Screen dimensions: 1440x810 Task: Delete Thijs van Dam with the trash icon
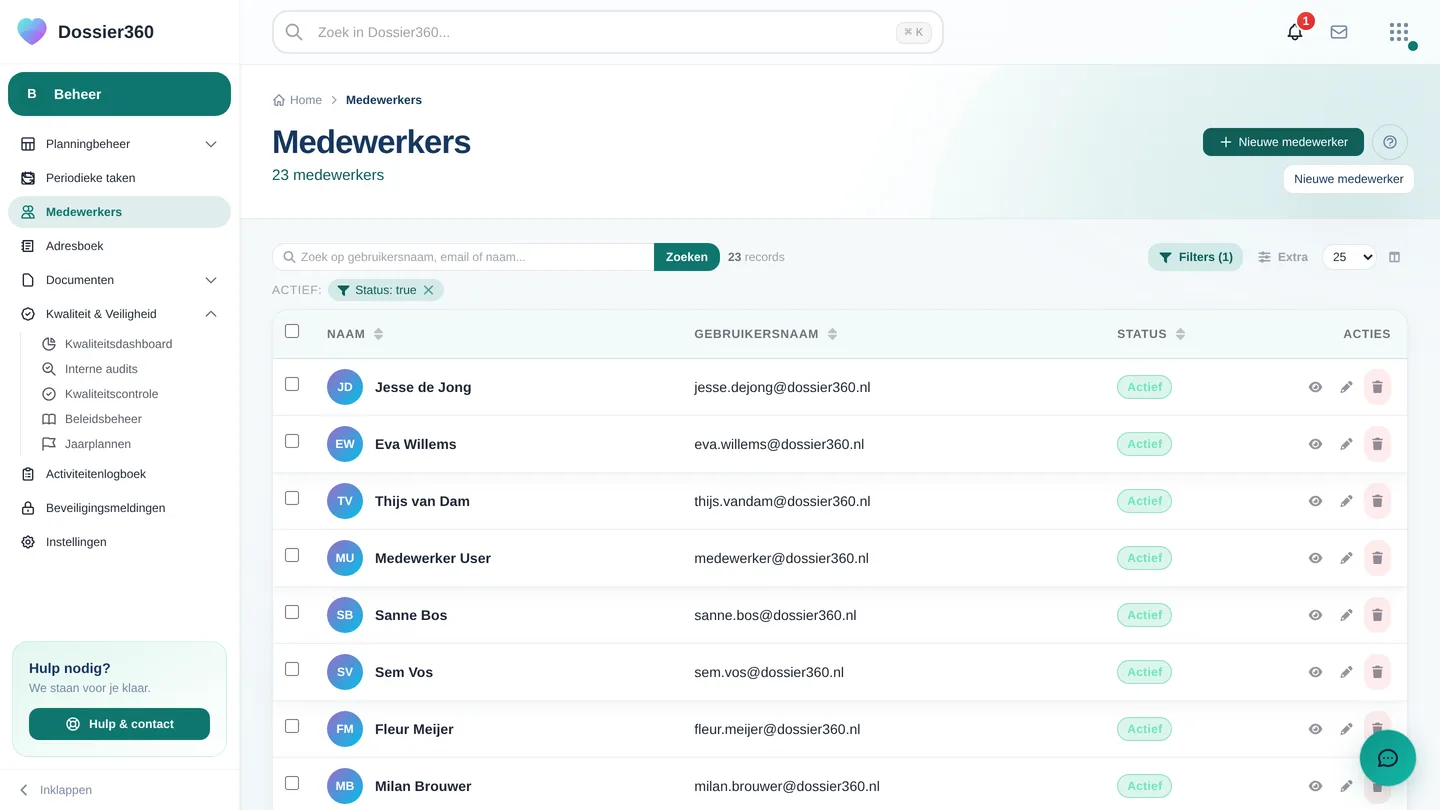point(1377,501)
